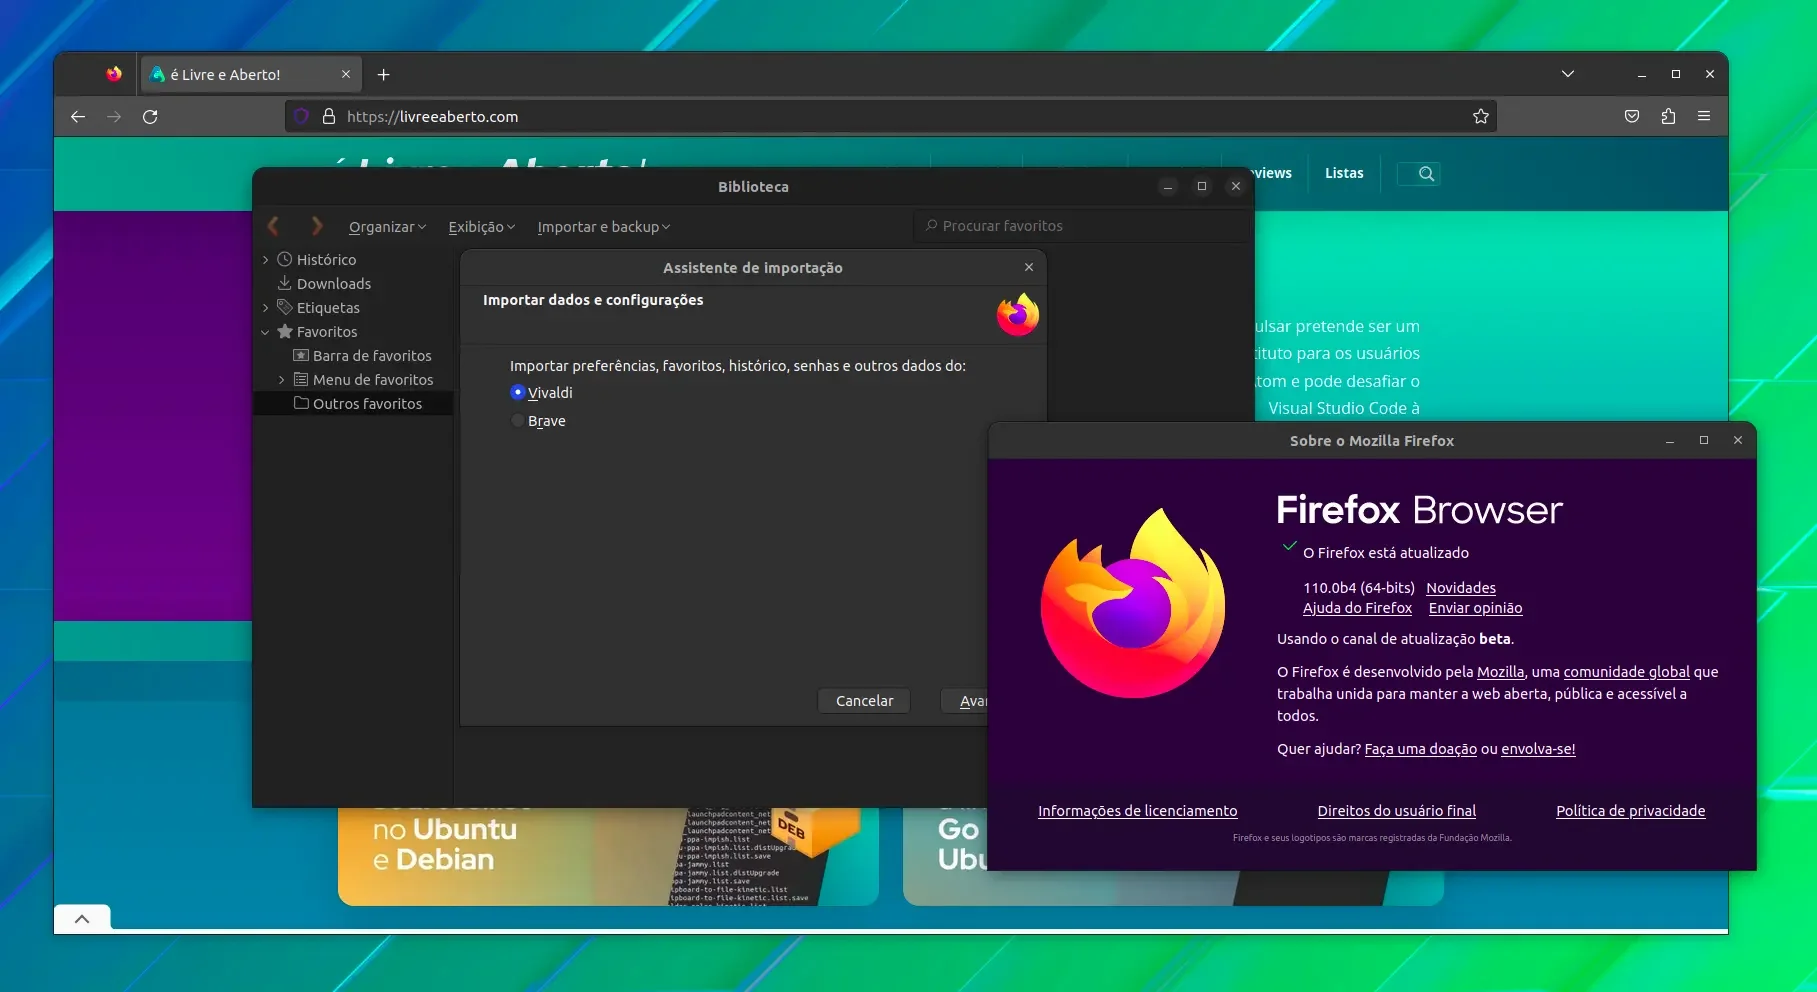Maximize the Biblioteca window
This screenshot has width=1817, height=992.
[1202, 186]
